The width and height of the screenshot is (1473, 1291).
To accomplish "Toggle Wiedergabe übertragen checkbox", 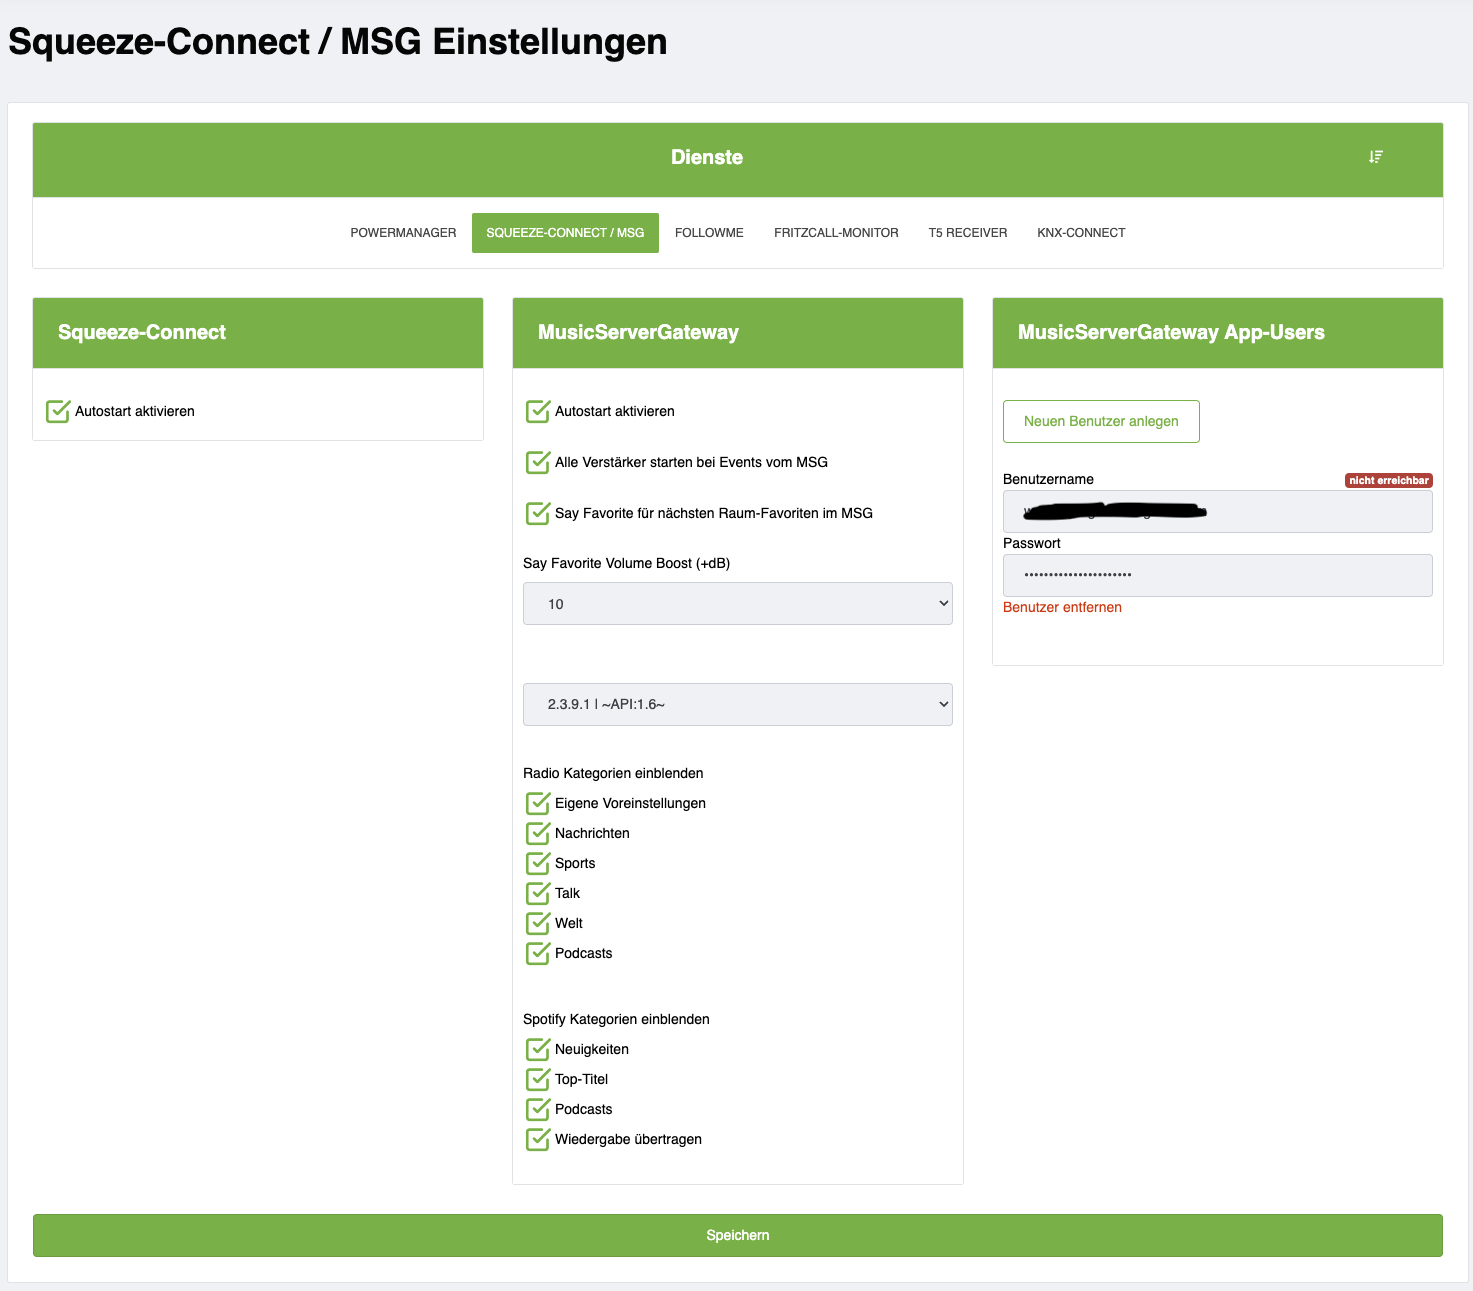I will pyautogui.click(x=538, y=1139).
